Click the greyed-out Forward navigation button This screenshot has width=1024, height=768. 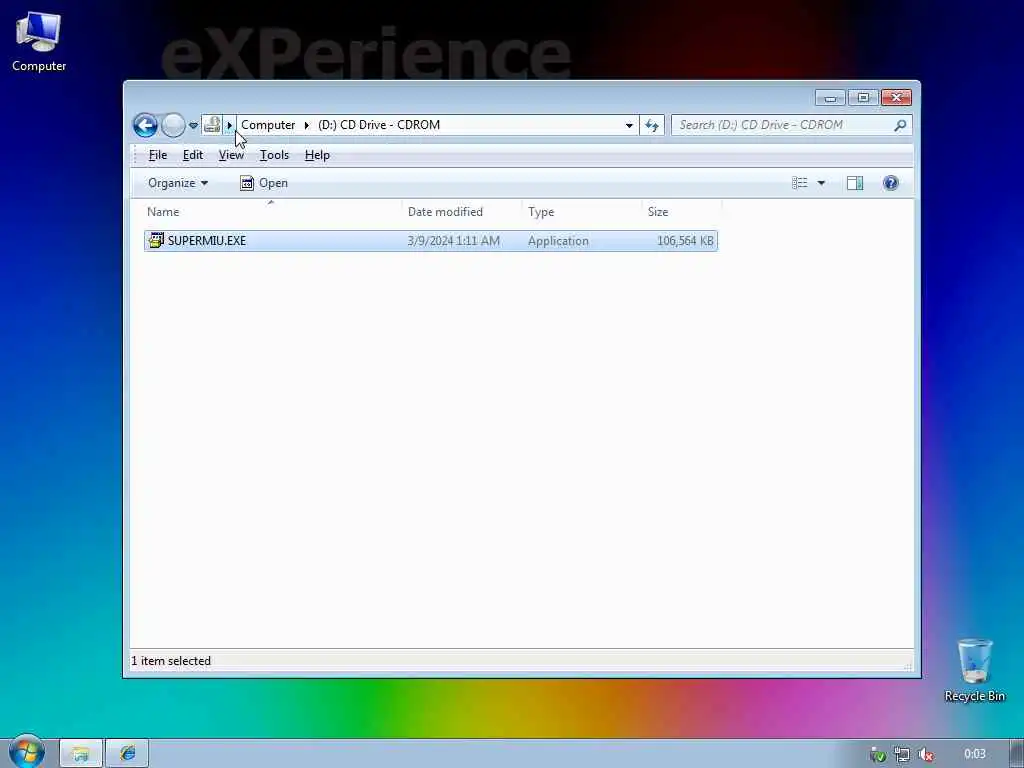click(173, 125)
